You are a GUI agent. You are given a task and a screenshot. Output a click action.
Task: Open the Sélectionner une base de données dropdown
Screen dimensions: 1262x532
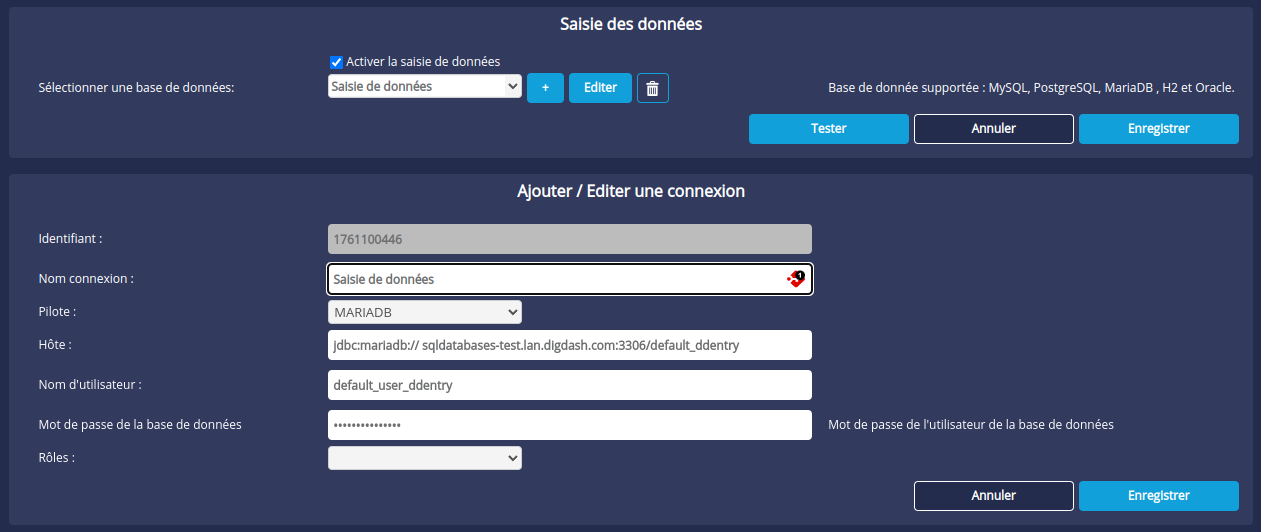(424, 87)
